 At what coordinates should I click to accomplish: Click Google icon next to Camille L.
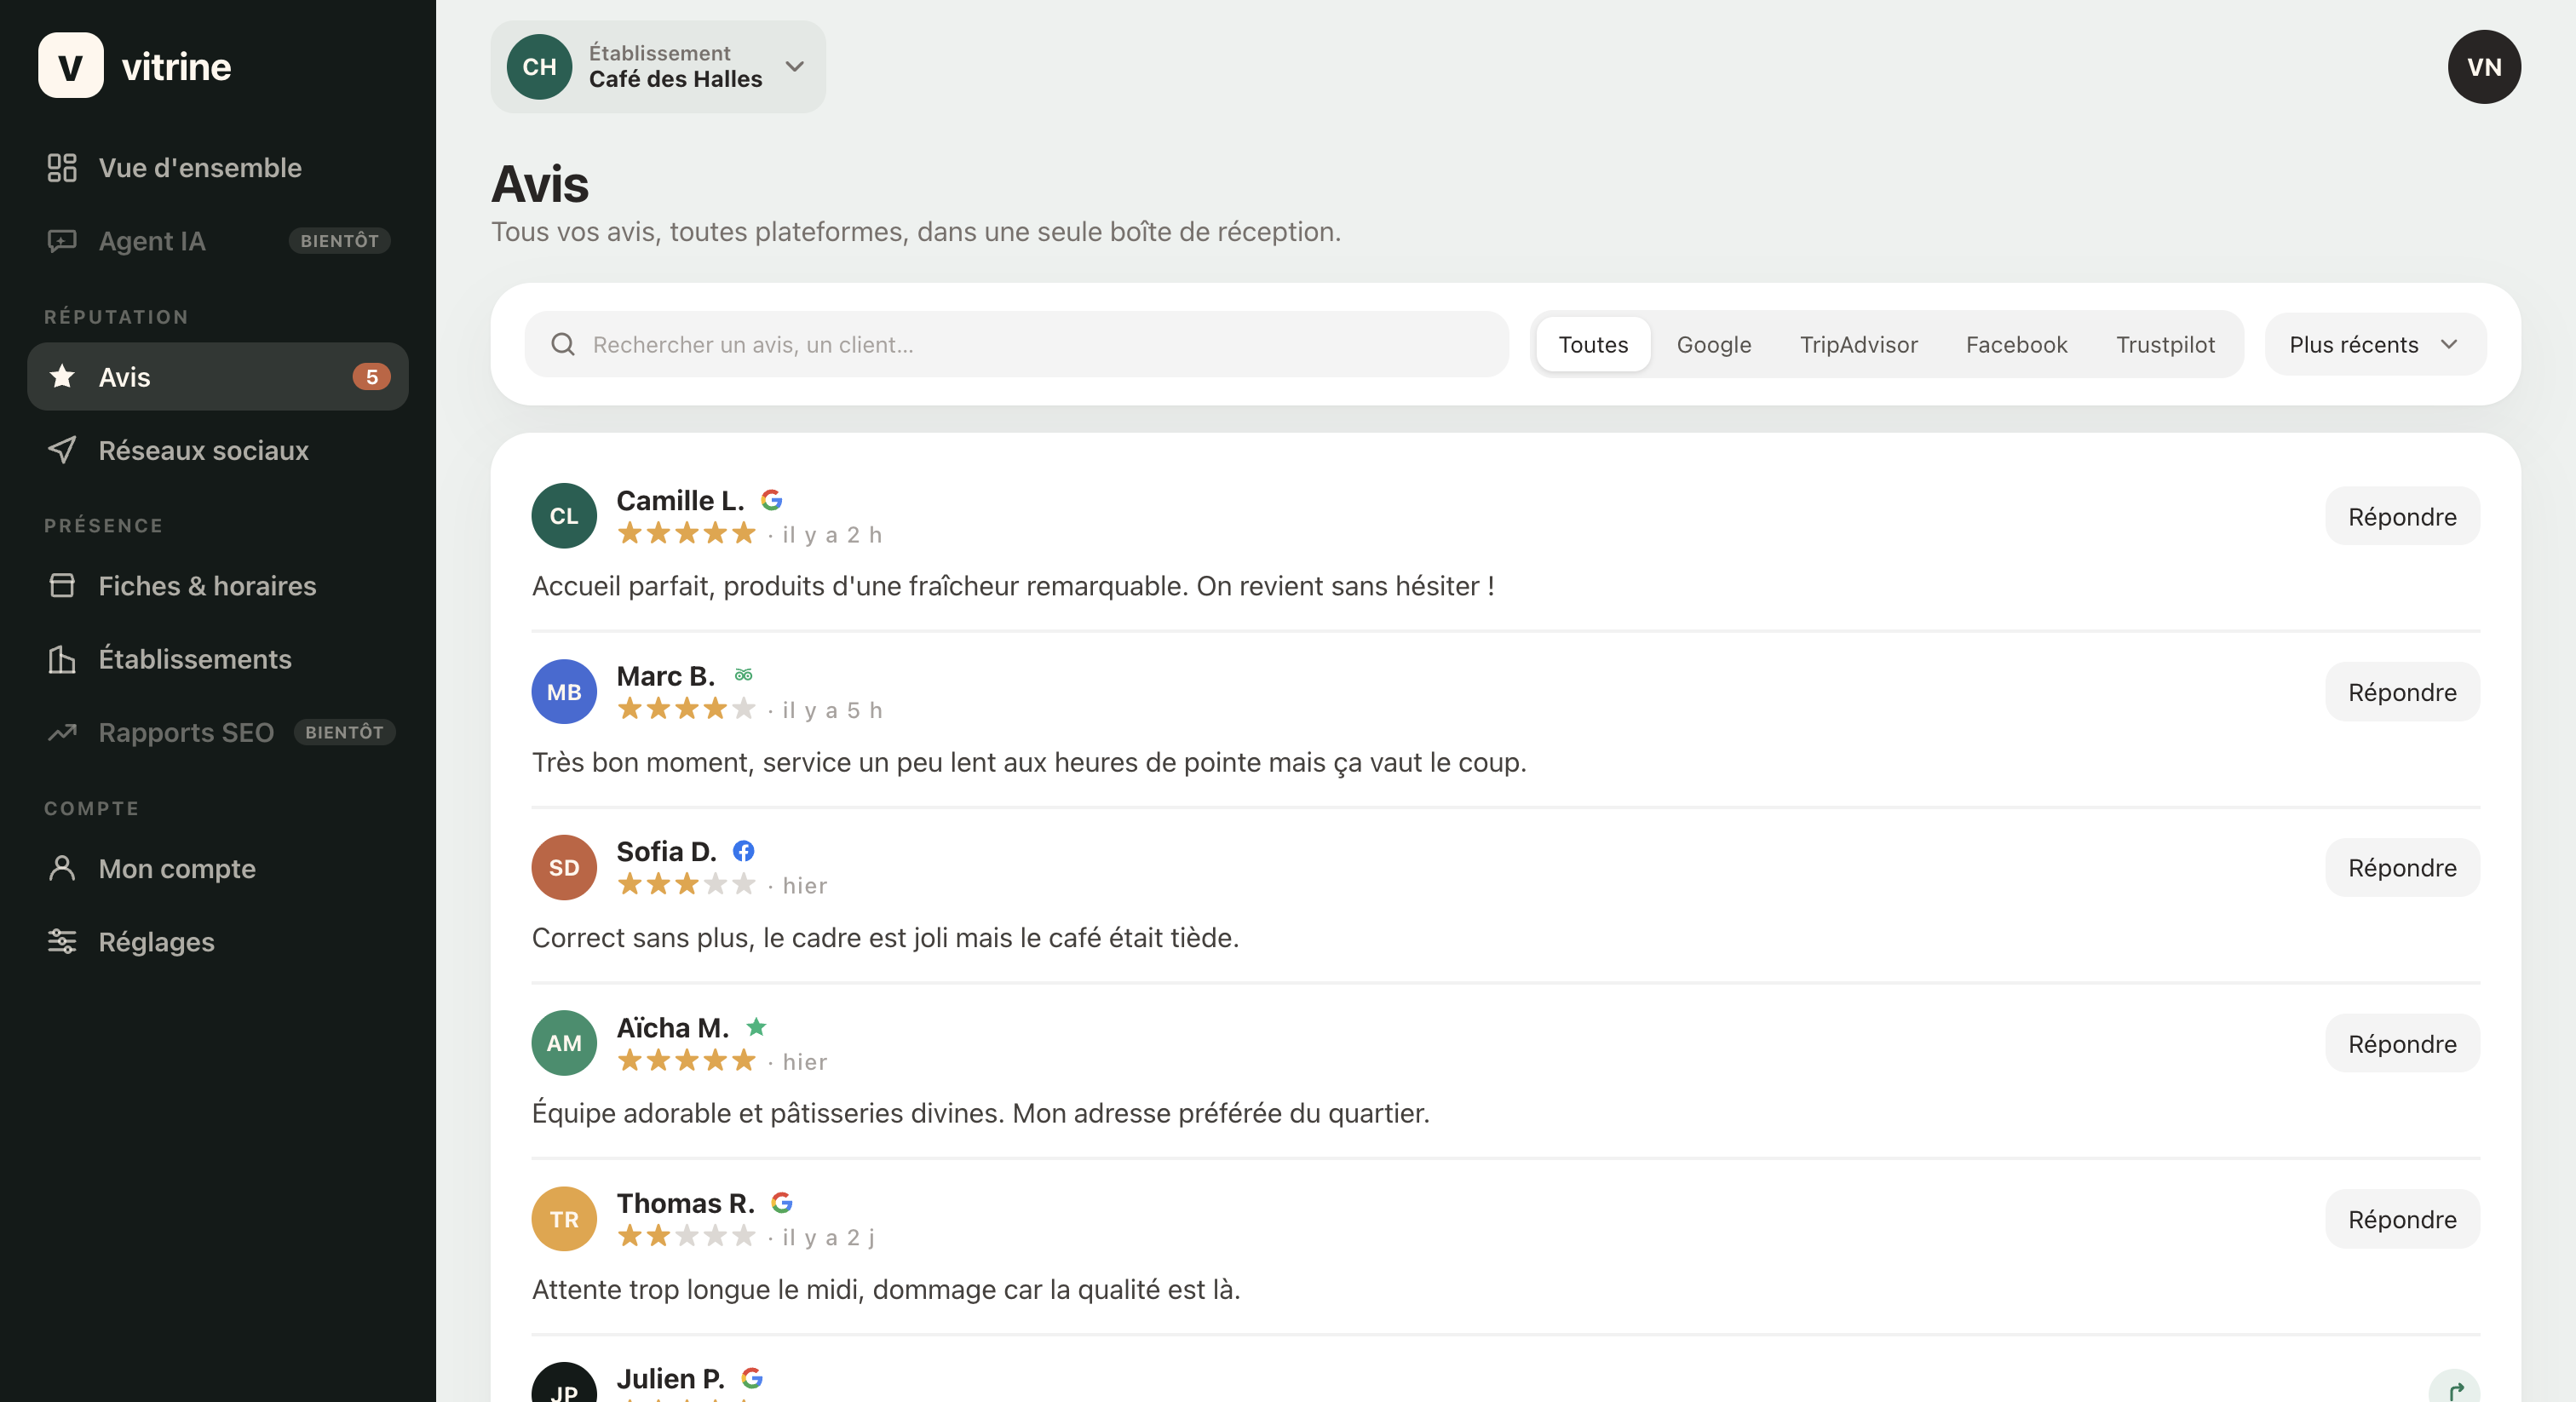(x=771, y=499)
